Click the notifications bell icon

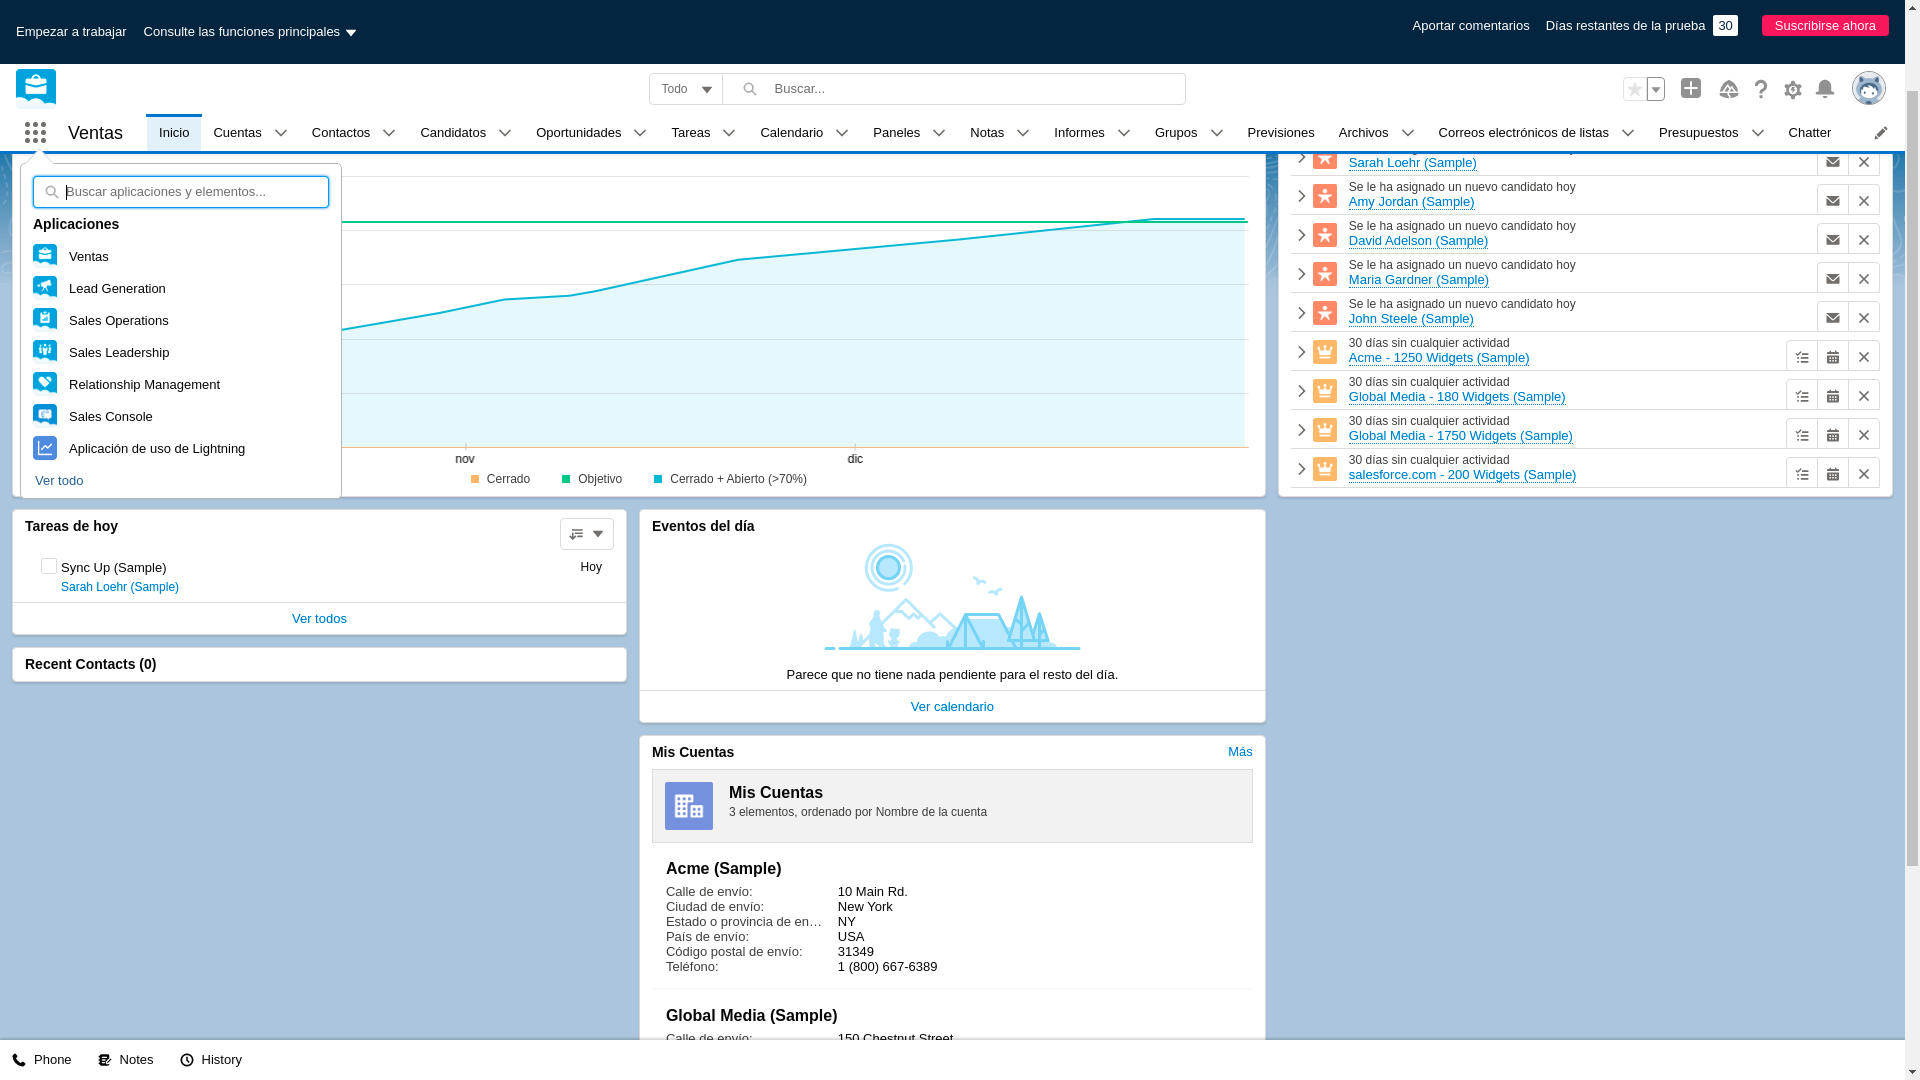click(x=1824, y=88)
